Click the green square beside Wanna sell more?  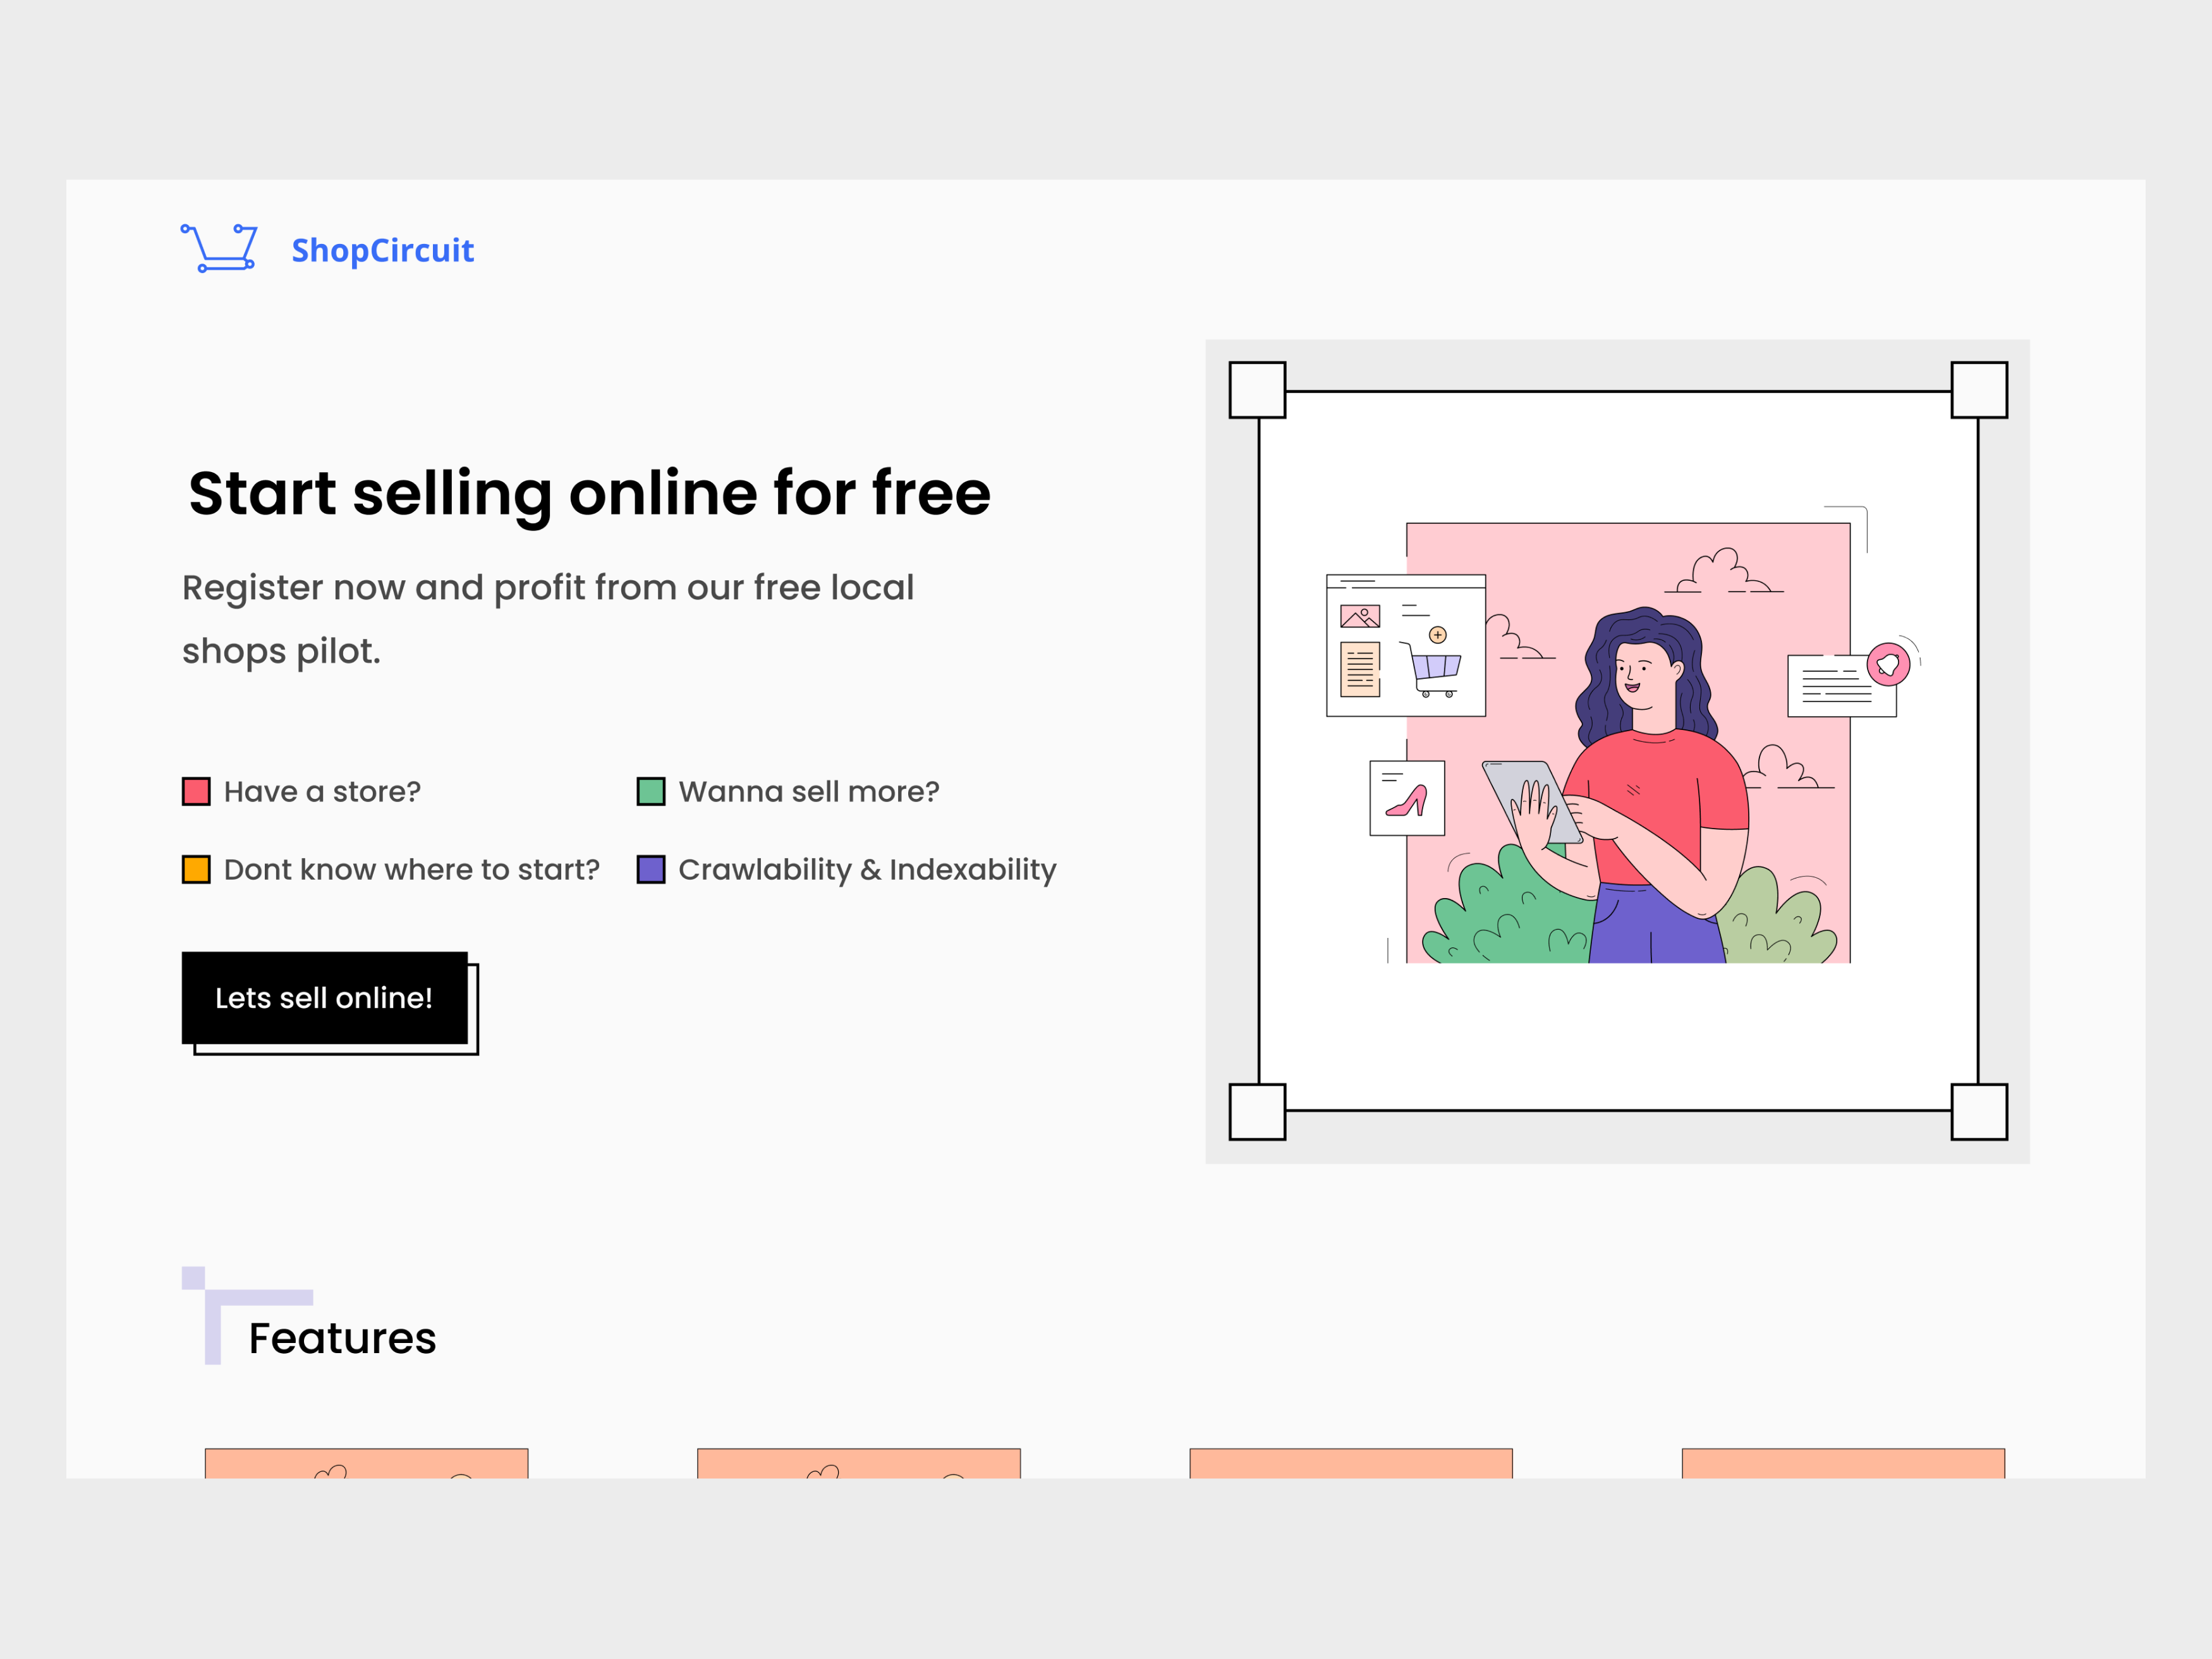pos(651,791)
